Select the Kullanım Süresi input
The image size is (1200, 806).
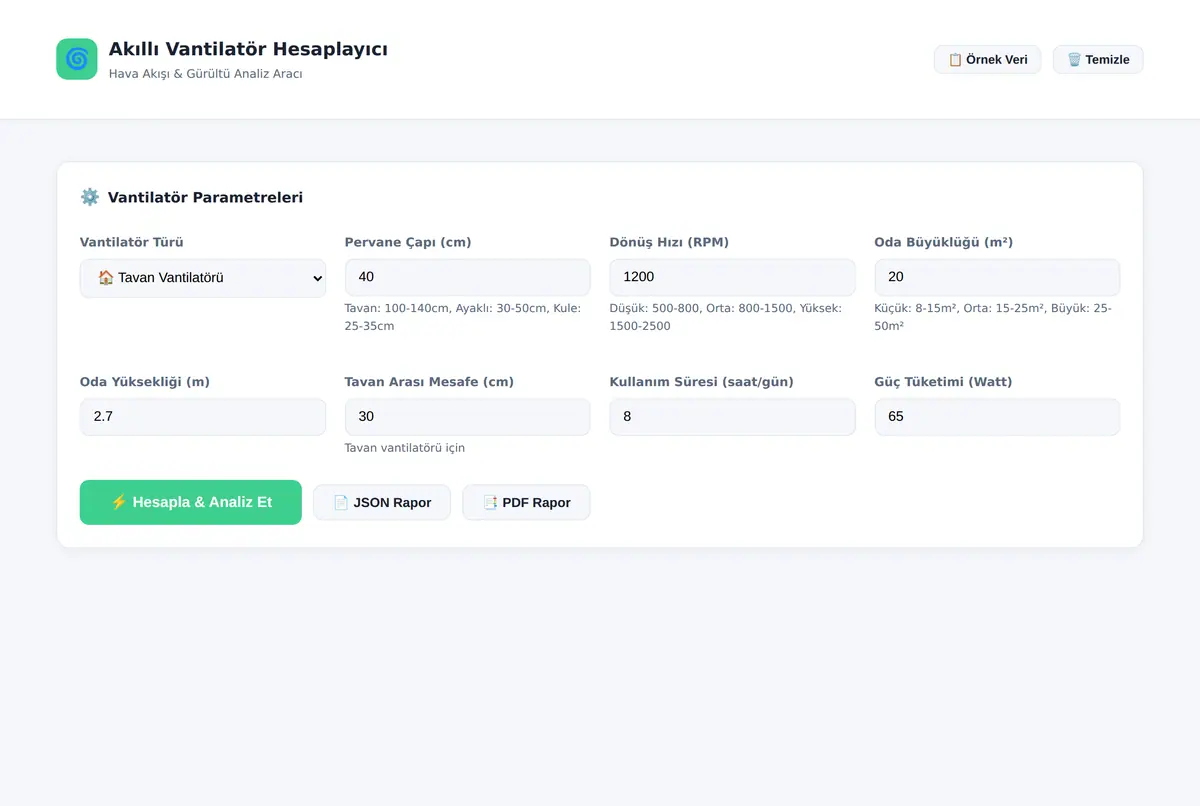pos(733,417)
